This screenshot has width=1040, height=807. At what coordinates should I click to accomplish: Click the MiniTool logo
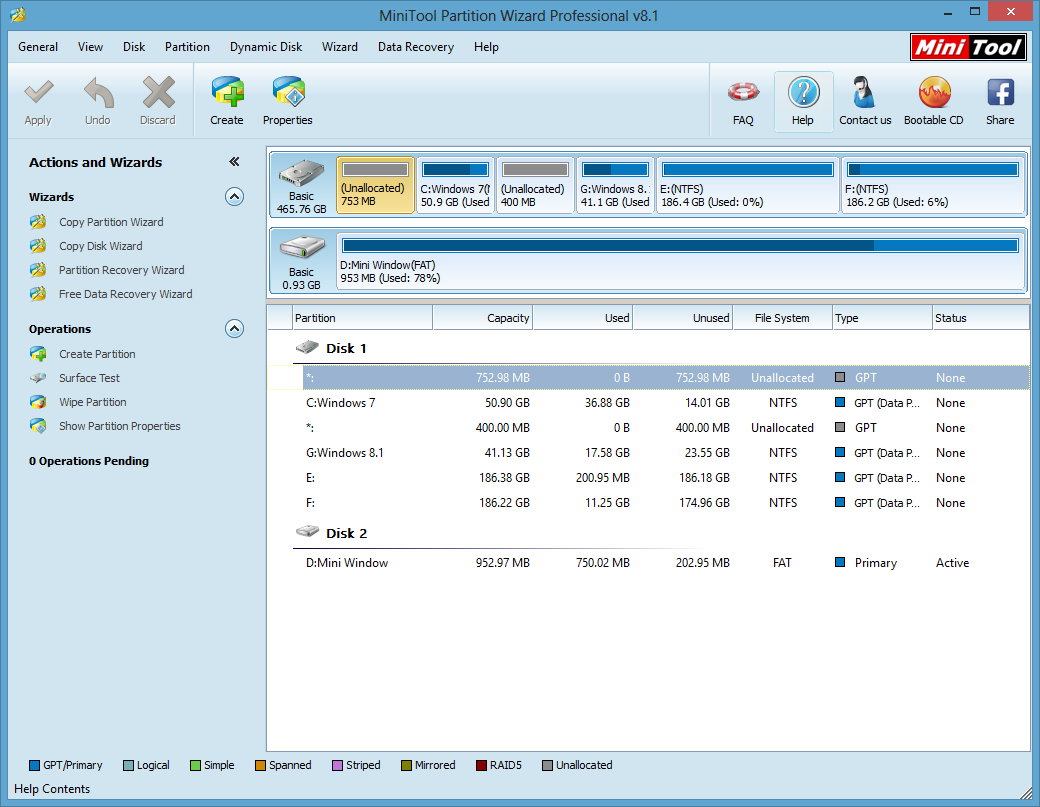click(968, 47)
